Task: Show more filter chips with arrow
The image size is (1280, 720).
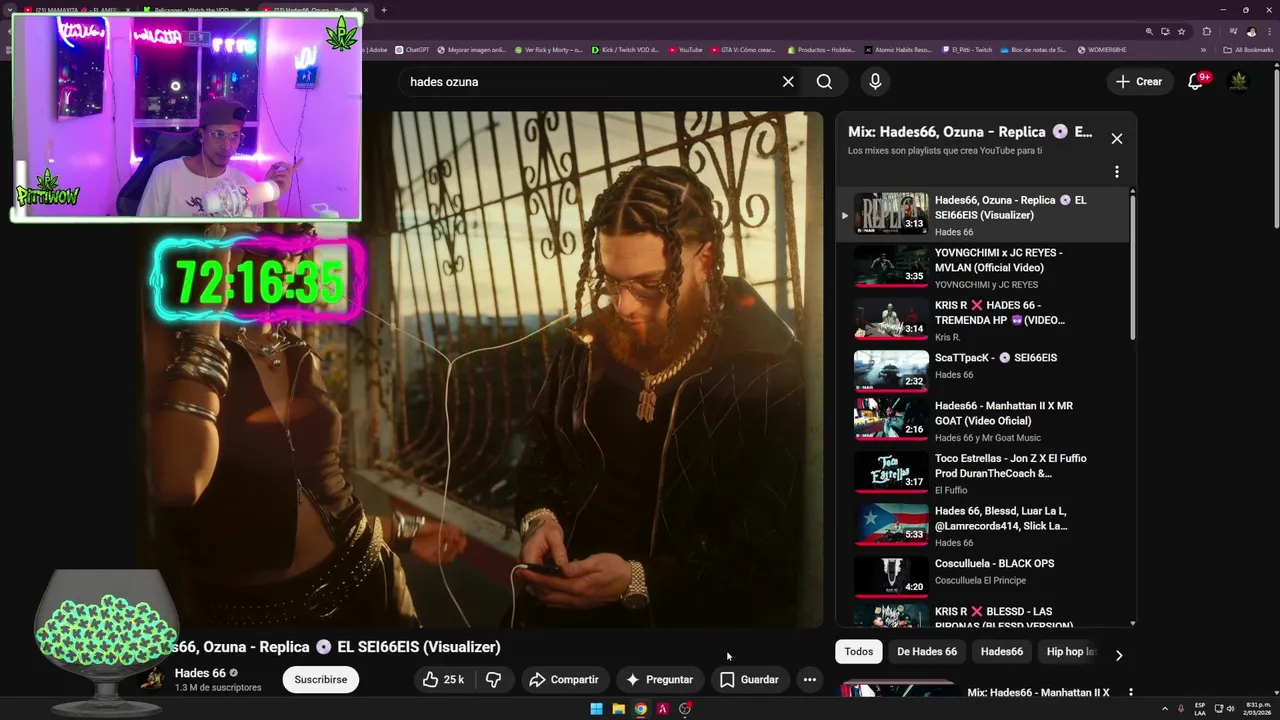Action: 1119,655
